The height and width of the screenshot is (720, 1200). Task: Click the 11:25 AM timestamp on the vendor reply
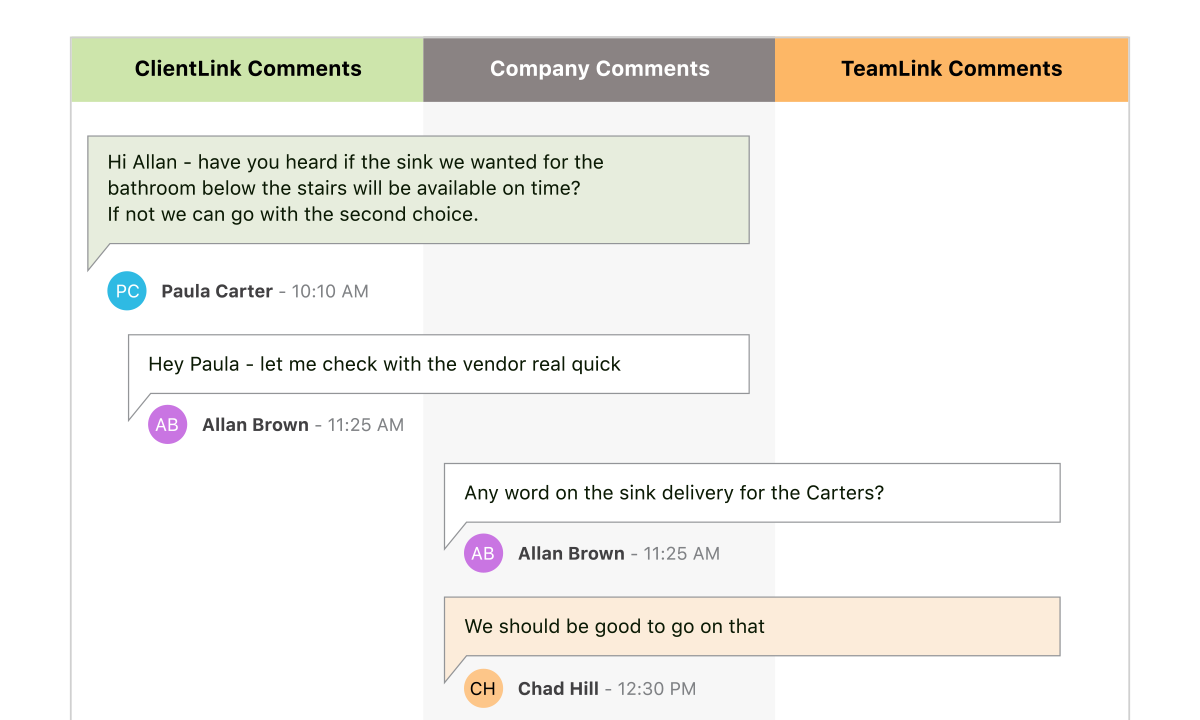pos(366,424)
